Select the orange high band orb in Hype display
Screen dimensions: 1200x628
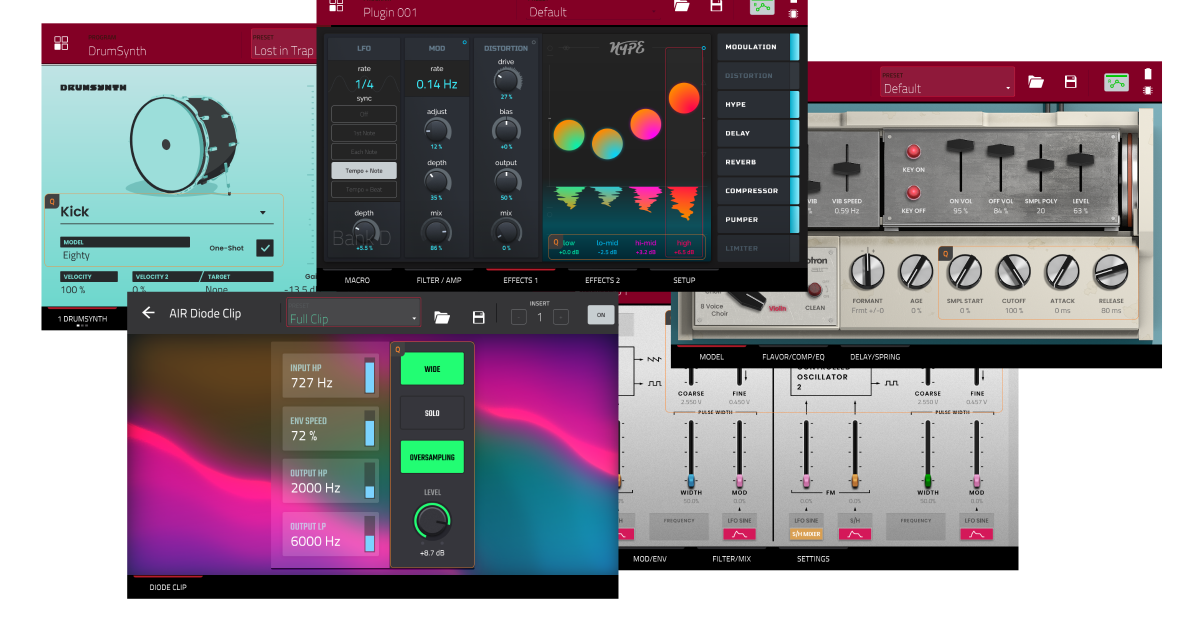[x=684, y=98]
